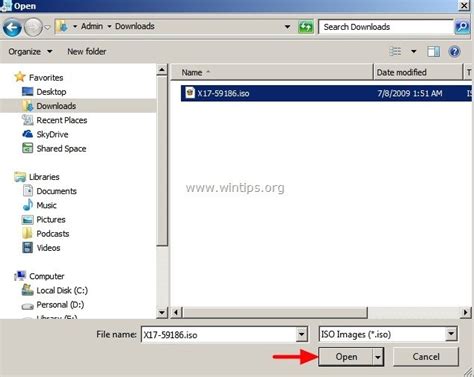Open the Pictures library

[x=51, y=220]
